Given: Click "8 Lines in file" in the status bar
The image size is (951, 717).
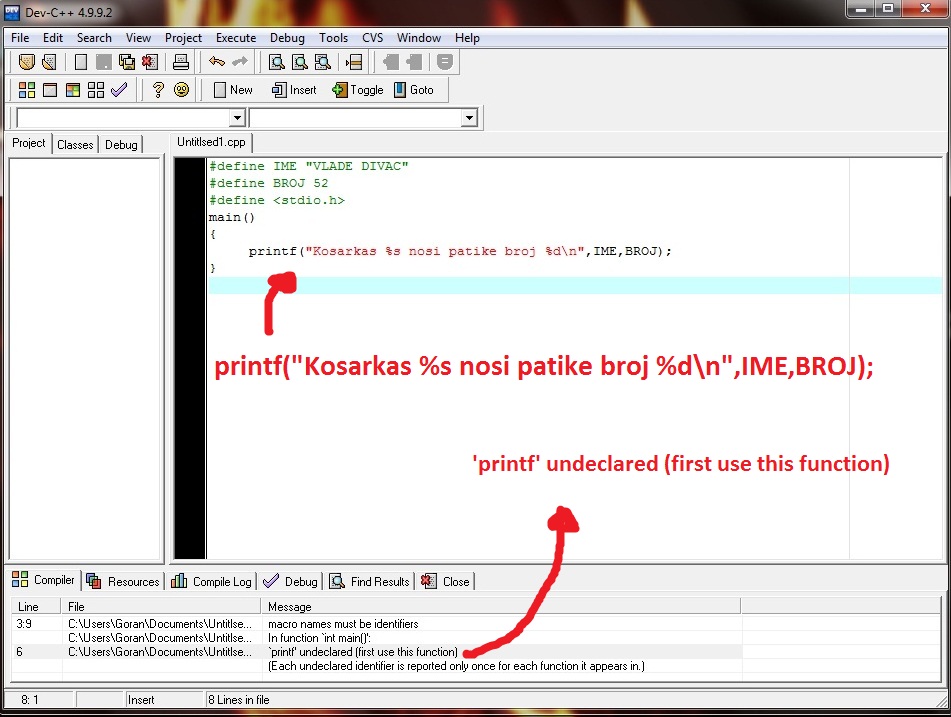Looking at the screenshot, I should pos(238,699).
